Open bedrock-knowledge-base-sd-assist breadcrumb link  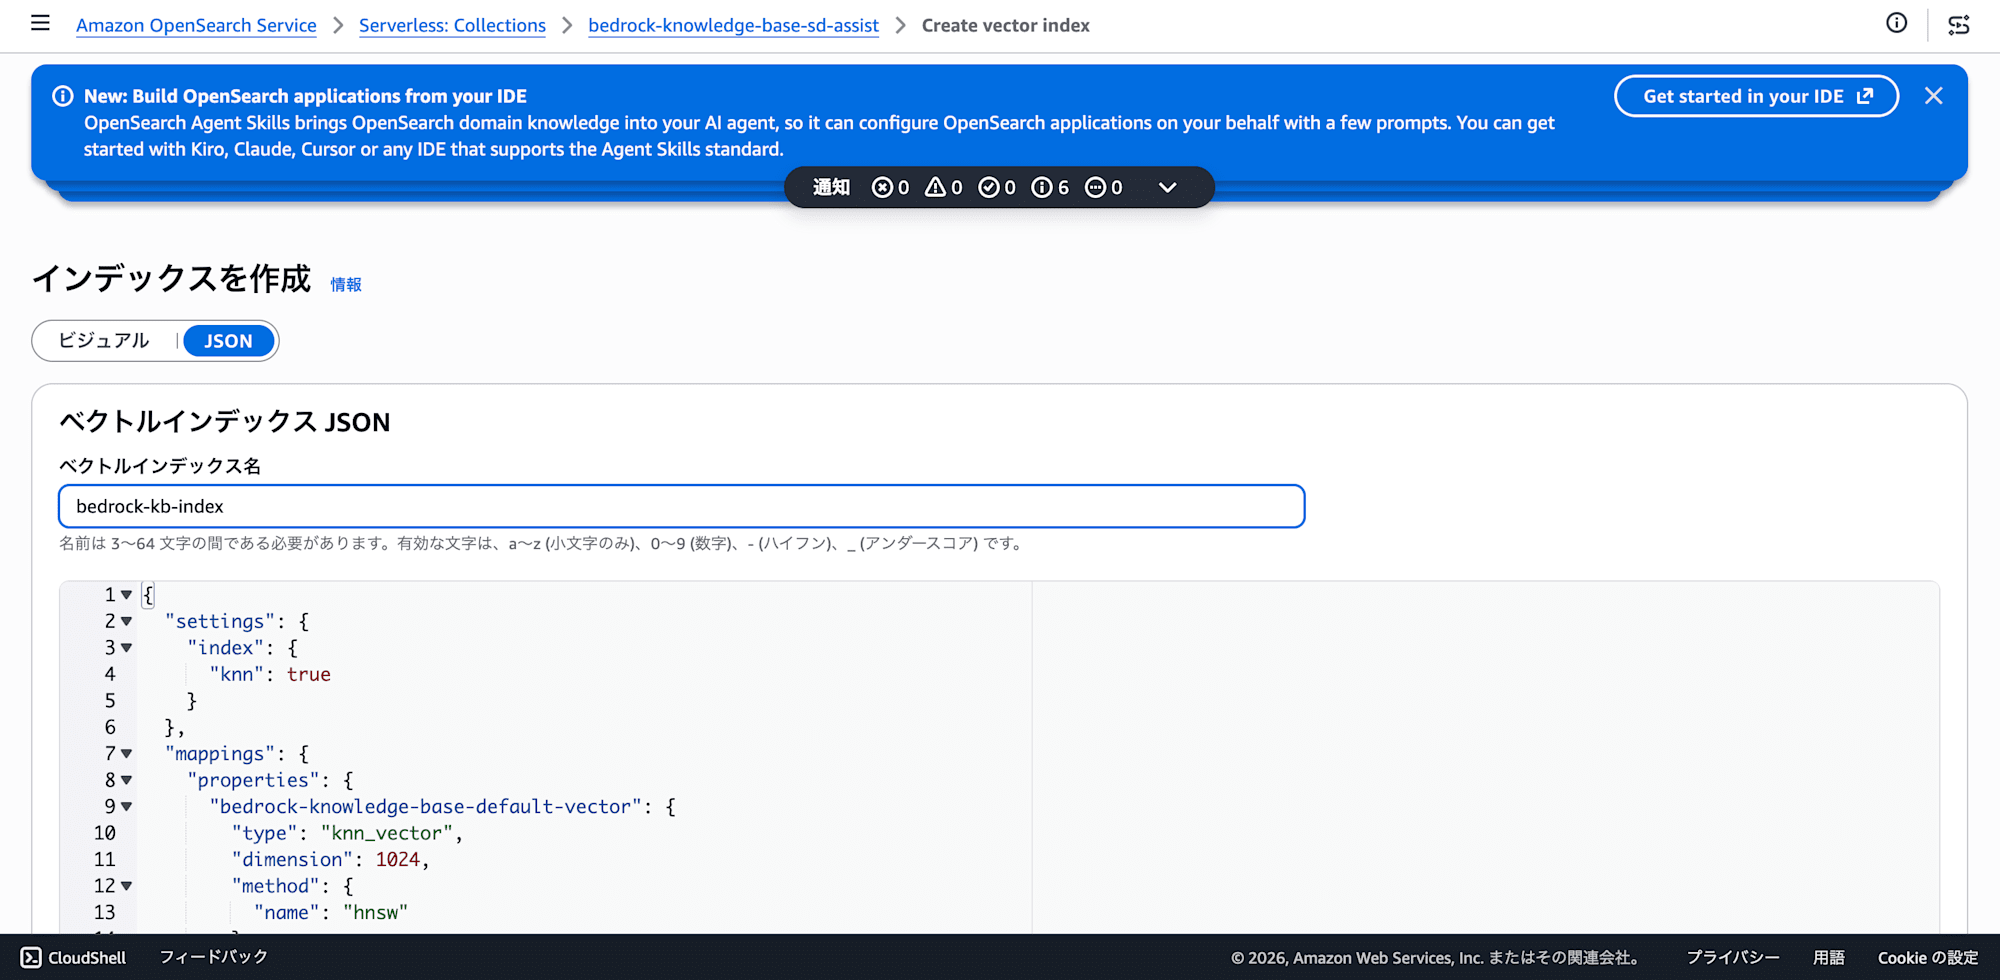click(733, 25)
